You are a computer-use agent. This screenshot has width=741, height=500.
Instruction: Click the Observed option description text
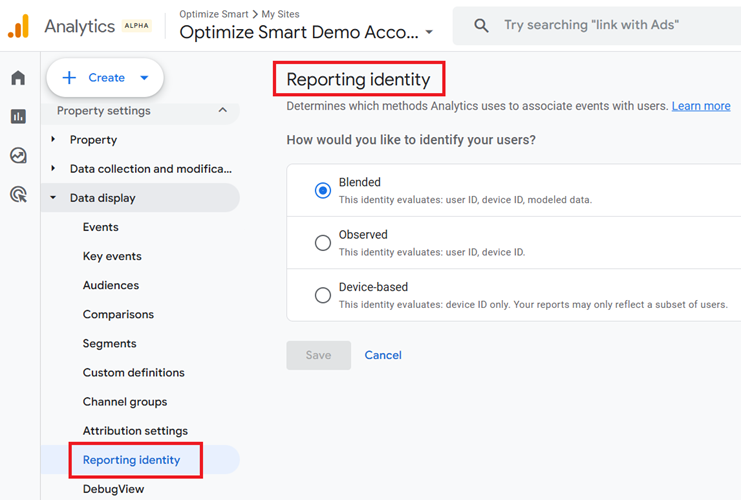coord(432,252)
